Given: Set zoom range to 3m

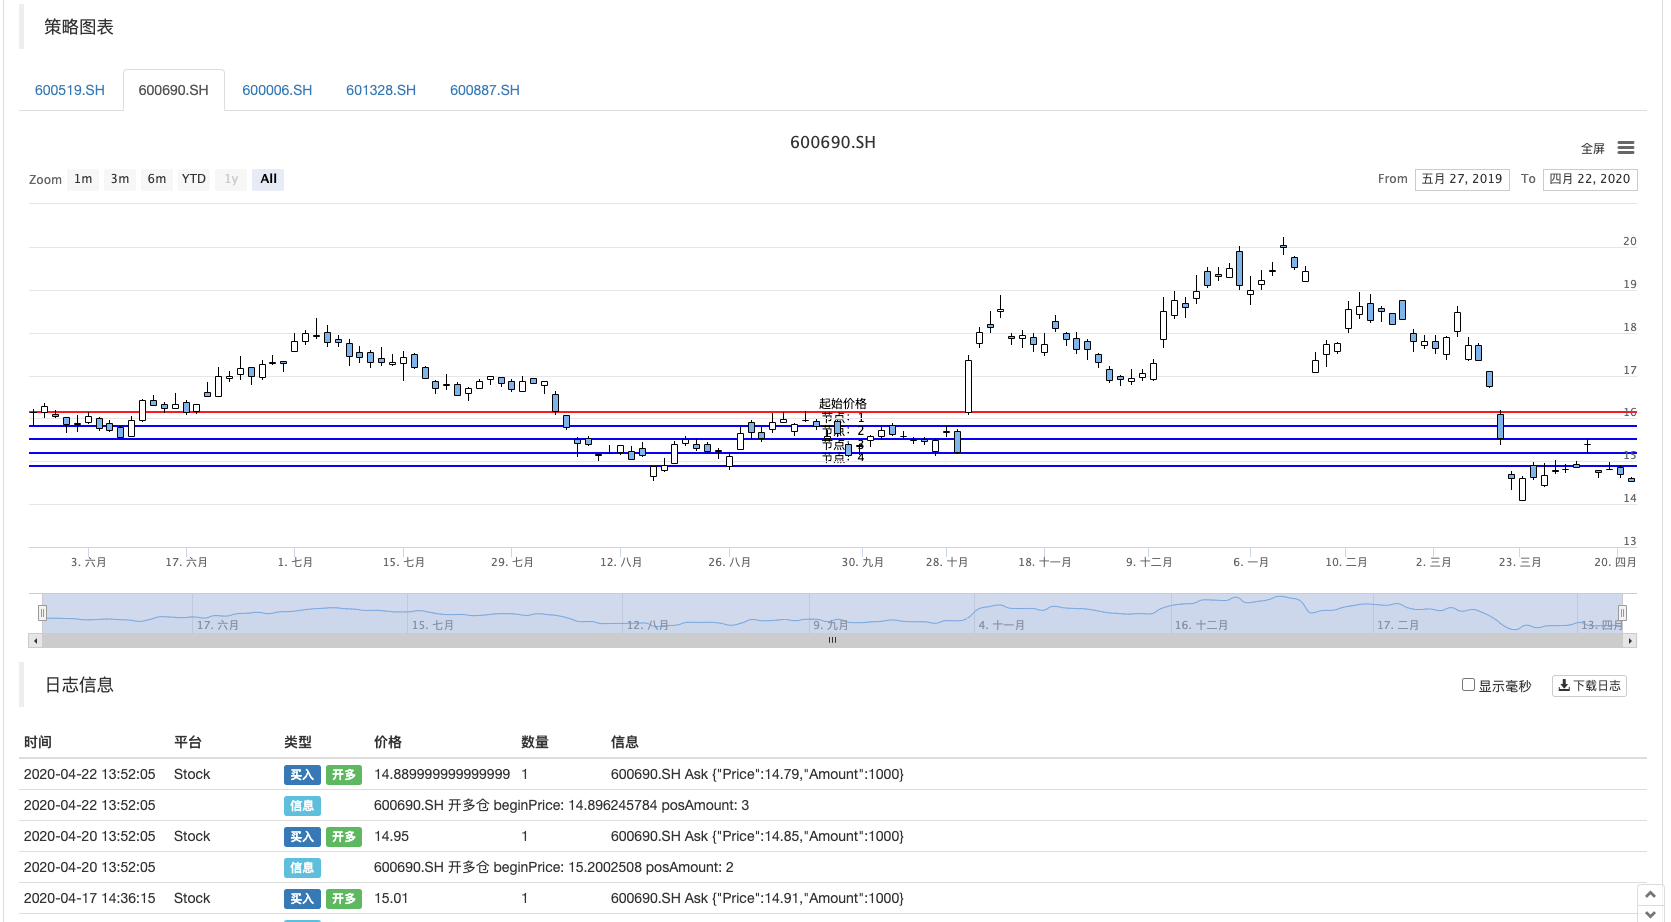Looking at the screenshot, I should [120, 179].
